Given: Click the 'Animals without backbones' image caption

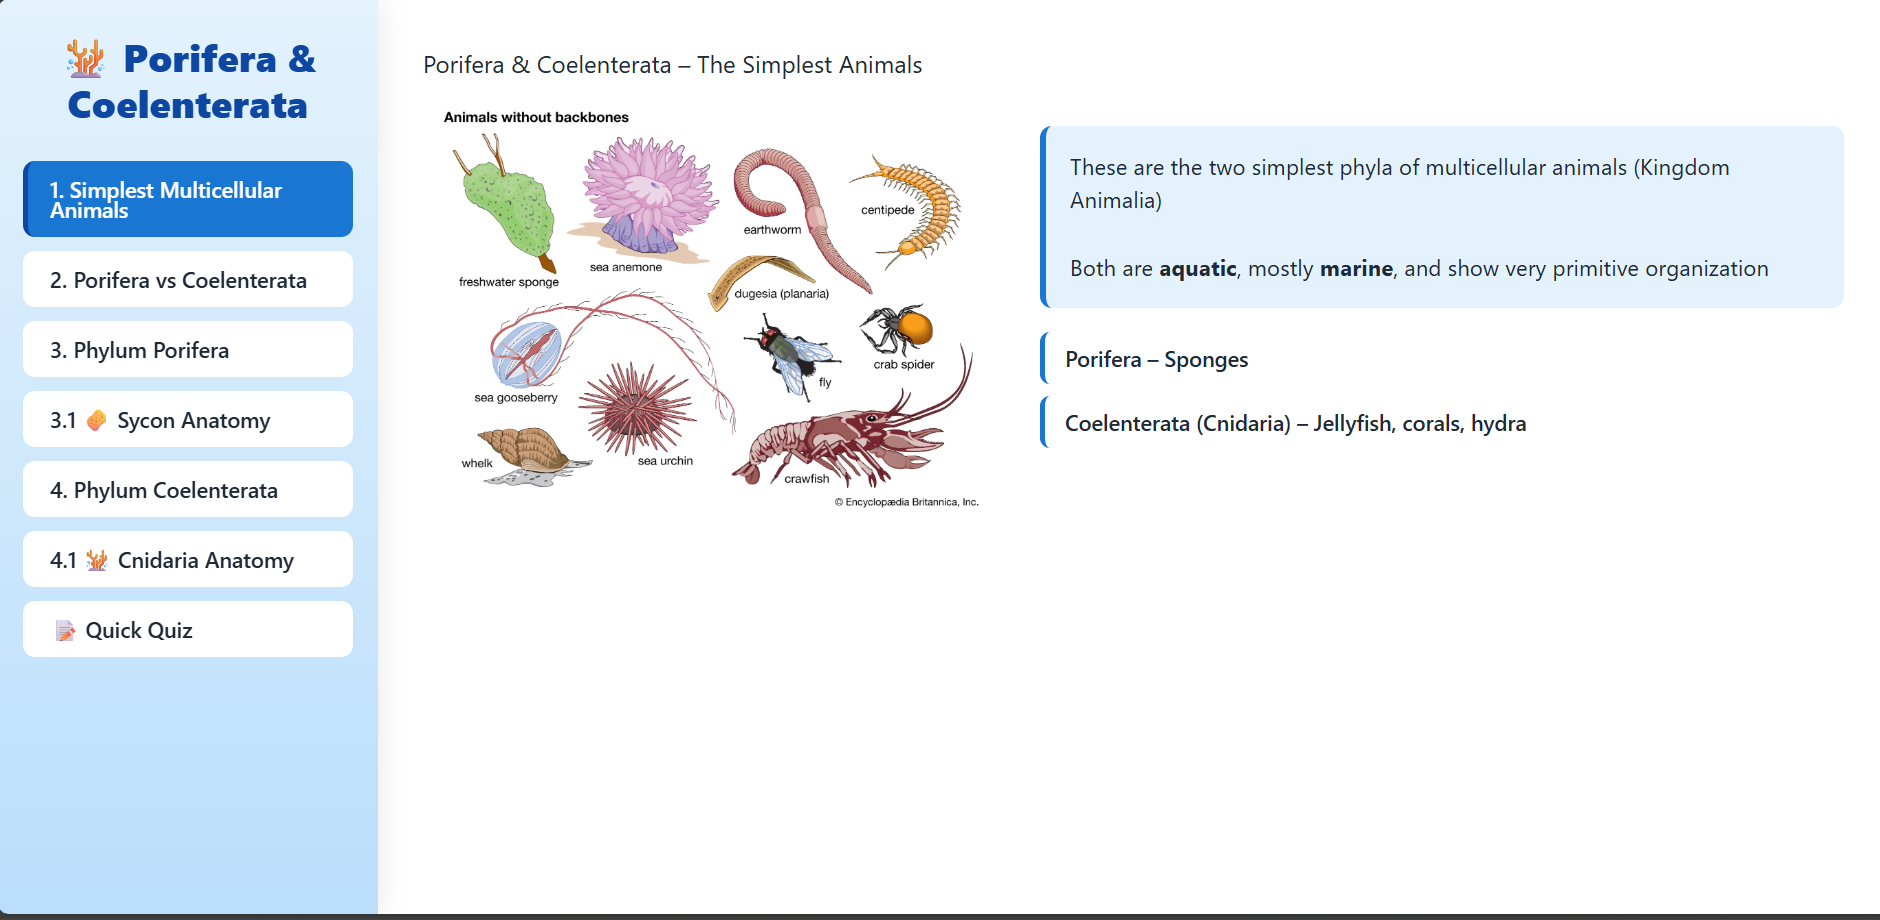Looking at the screenshot, I should tap(536, 117).
